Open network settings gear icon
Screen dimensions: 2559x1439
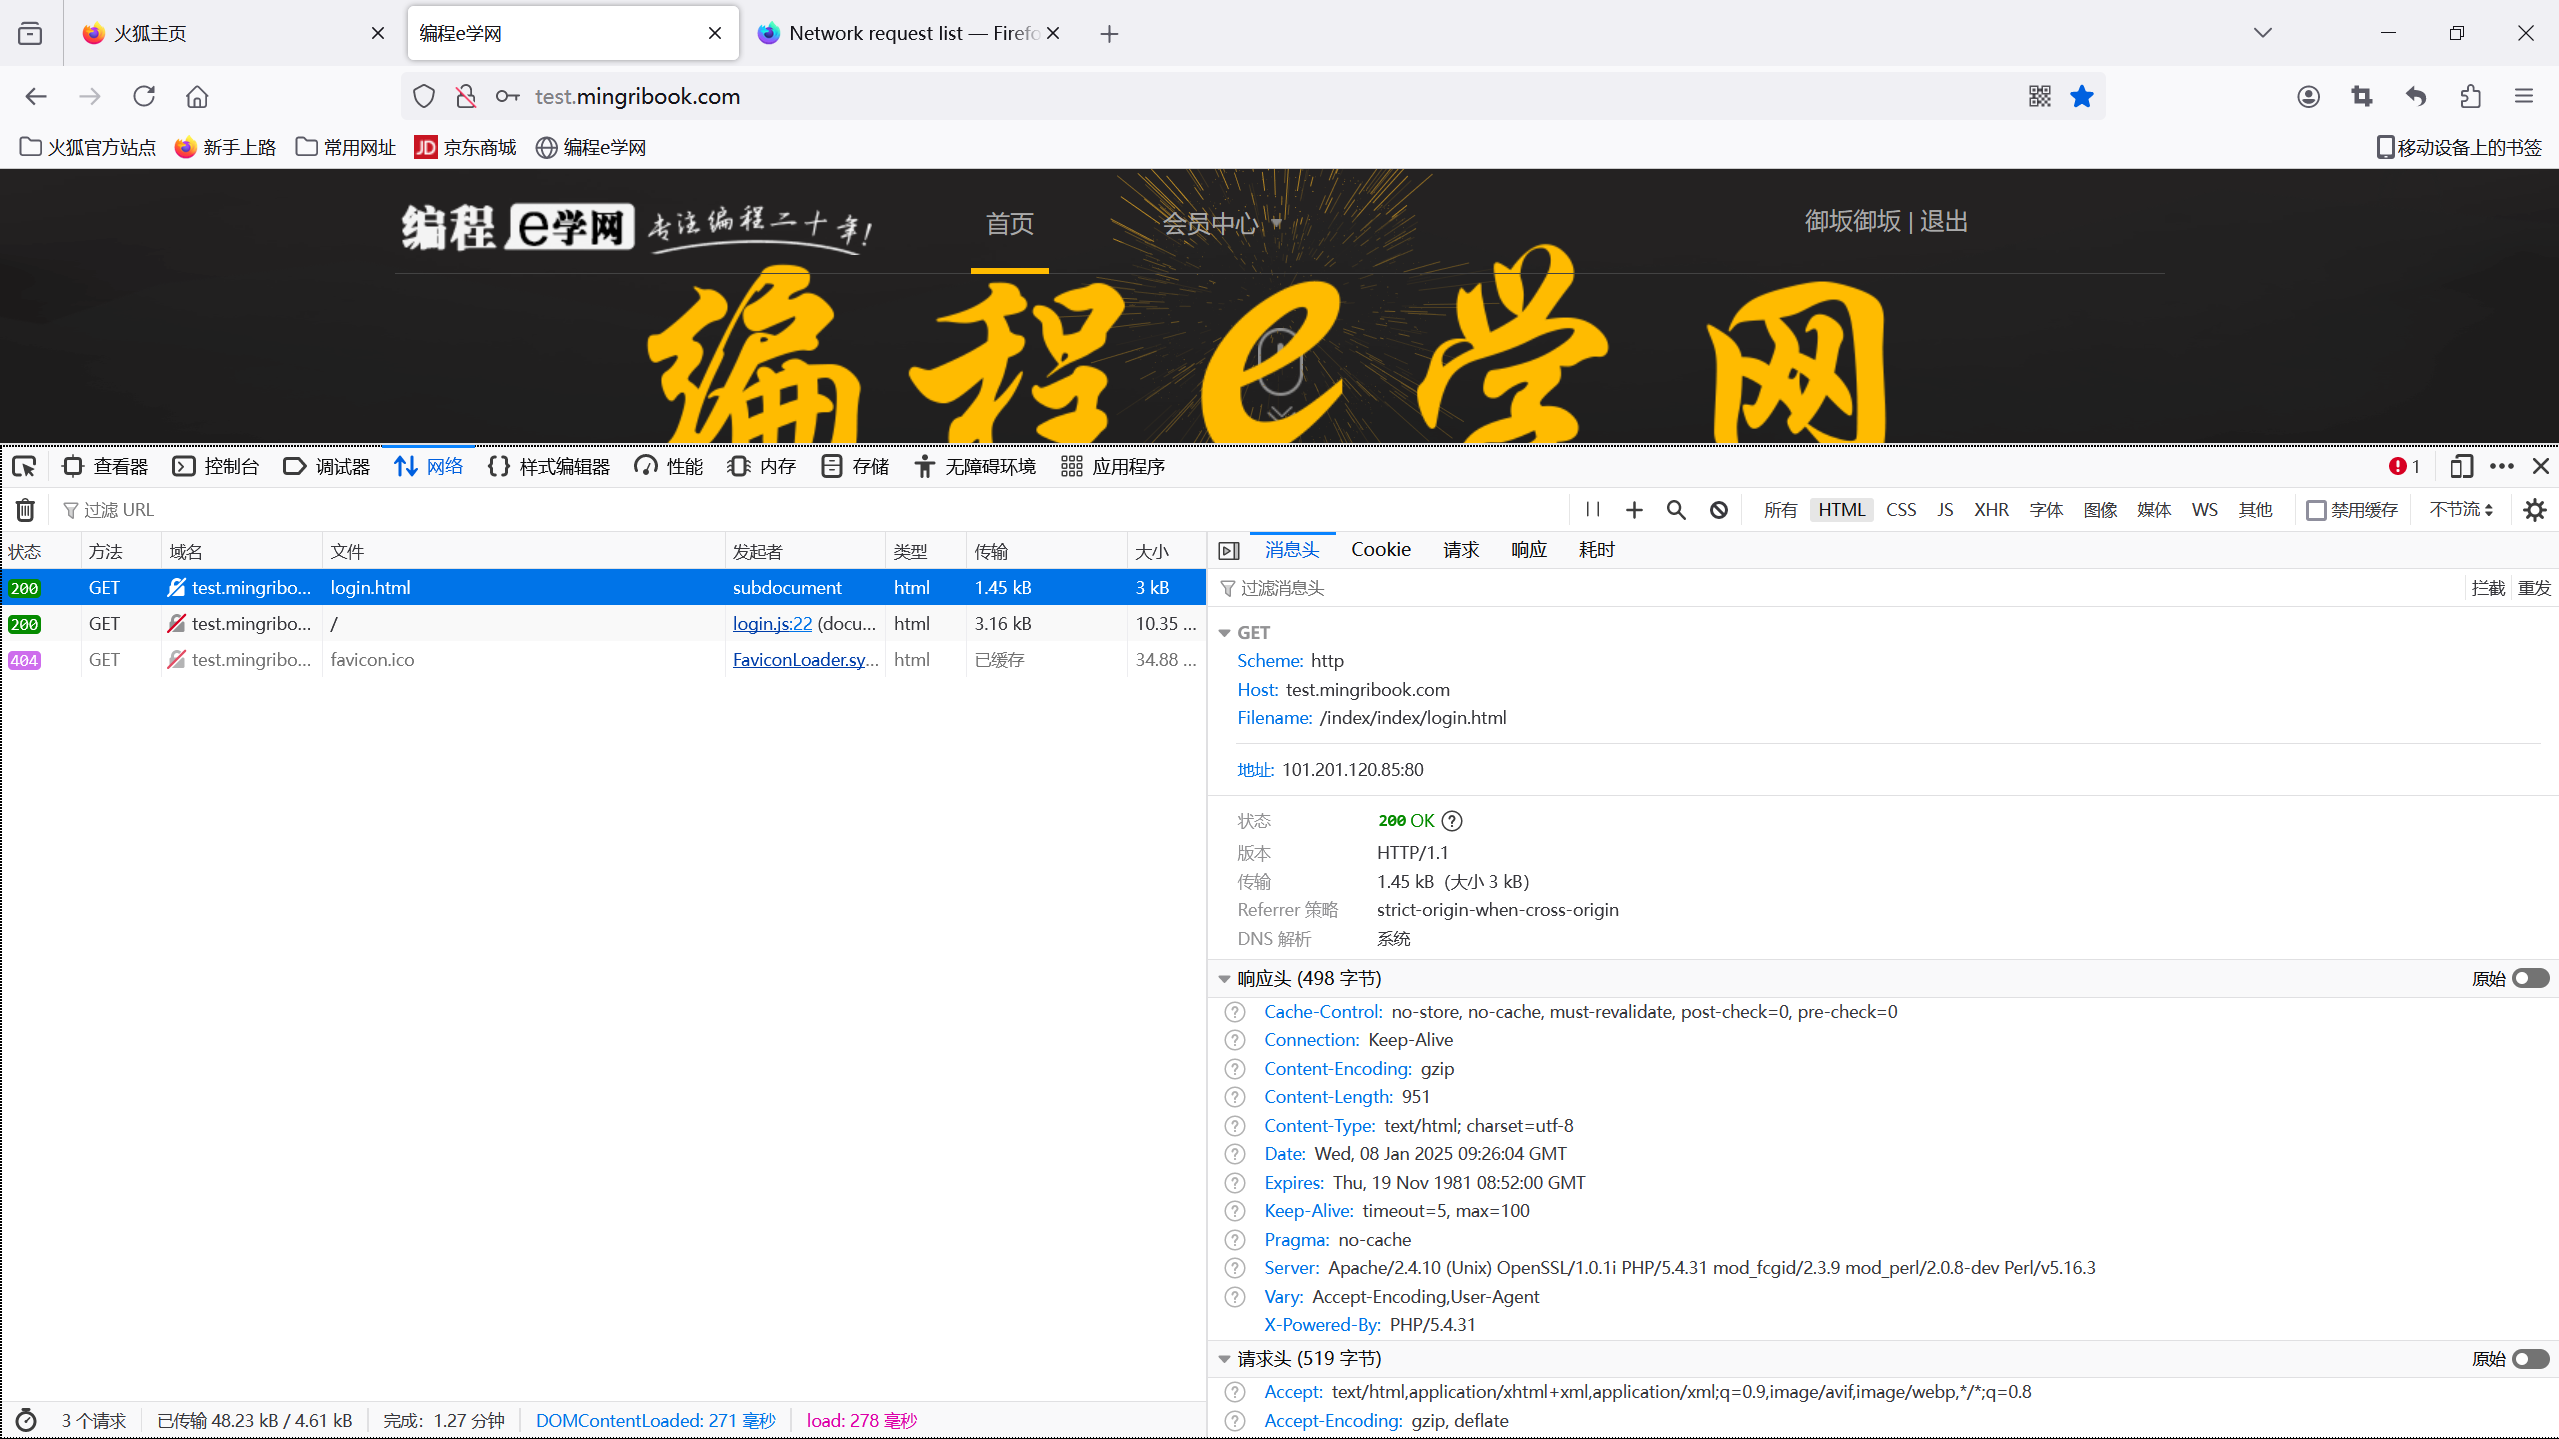pyautogui.click(x=2534, y=510)
